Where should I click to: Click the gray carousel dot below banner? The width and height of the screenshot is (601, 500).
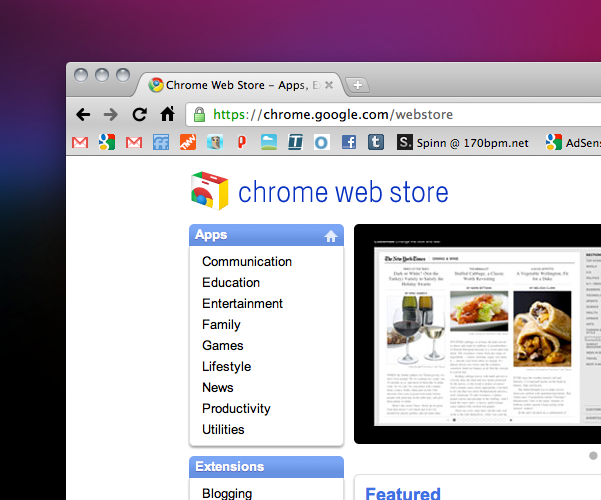[x=593, y=456]
